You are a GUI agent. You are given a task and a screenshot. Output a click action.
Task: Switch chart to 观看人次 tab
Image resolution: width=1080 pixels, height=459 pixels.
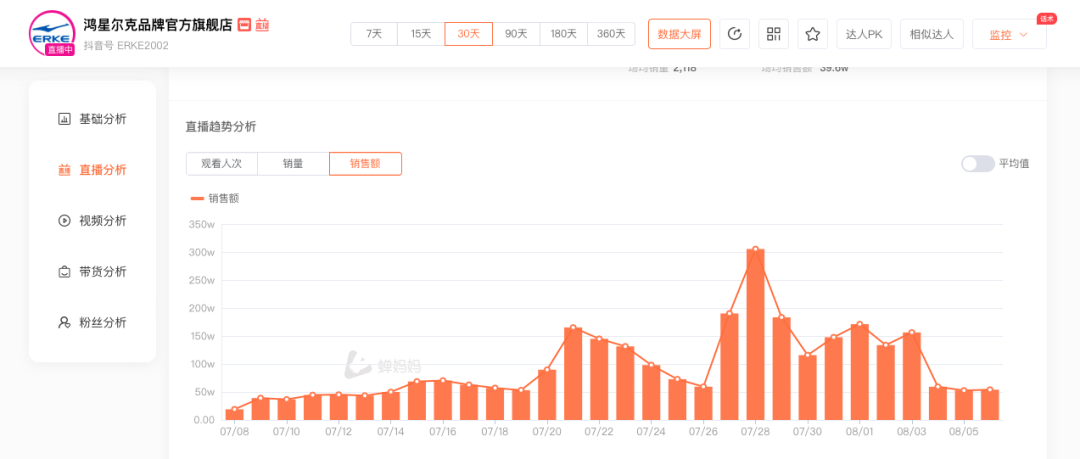click(x=221, y=164)
